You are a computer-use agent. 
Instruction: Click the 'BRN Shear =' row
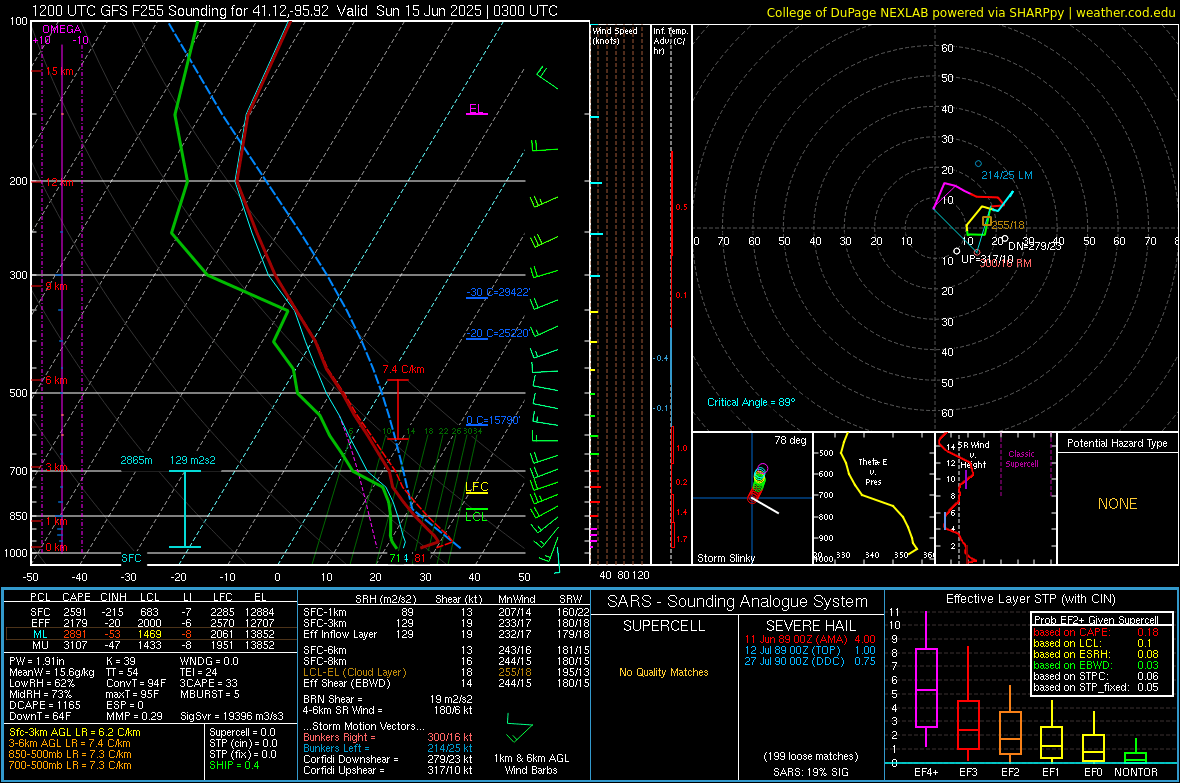click(x=388, y=699)
